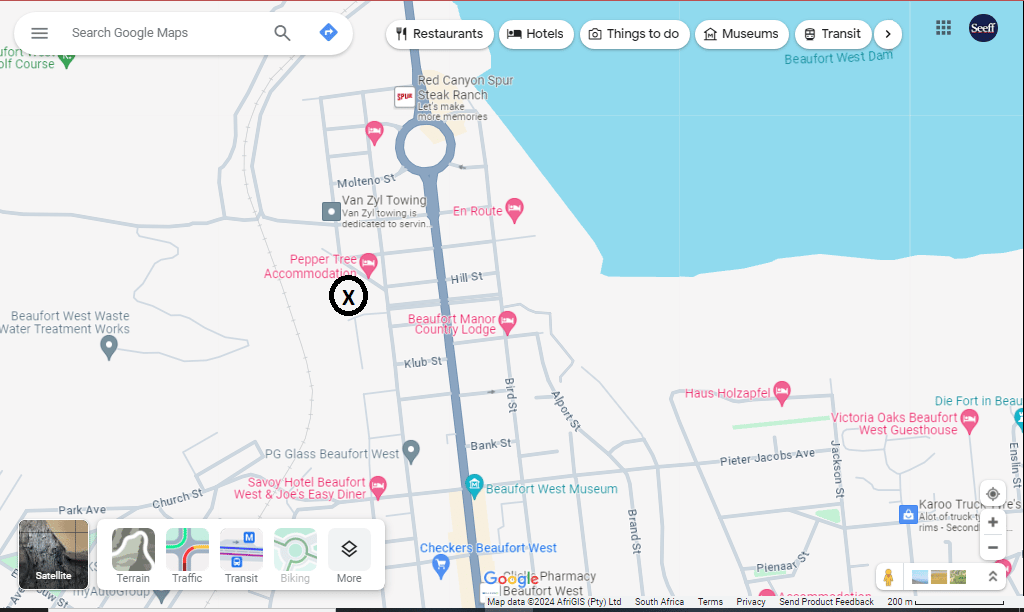Open More layer options

coord(349,555)
